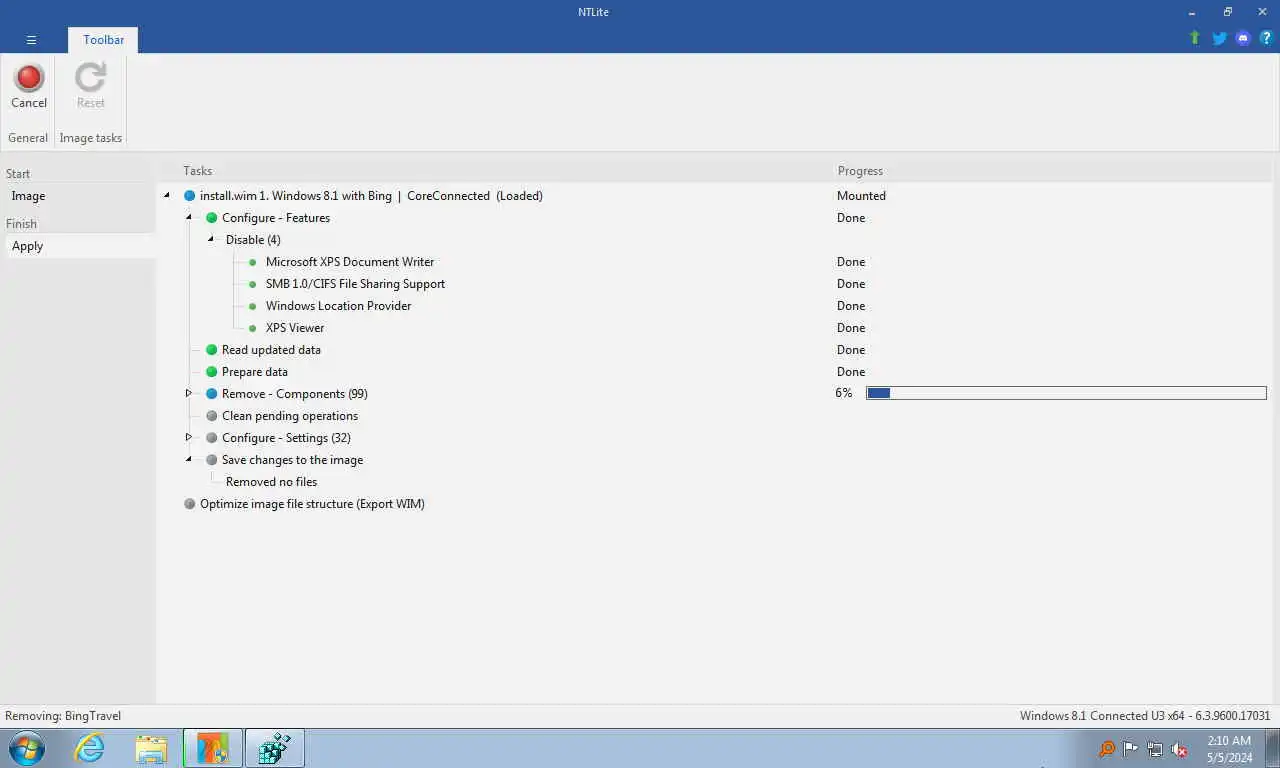Screen dimensions: 1280x768
Task: Click the 6% removal progress bar
Action: (x=1066, y=394)
